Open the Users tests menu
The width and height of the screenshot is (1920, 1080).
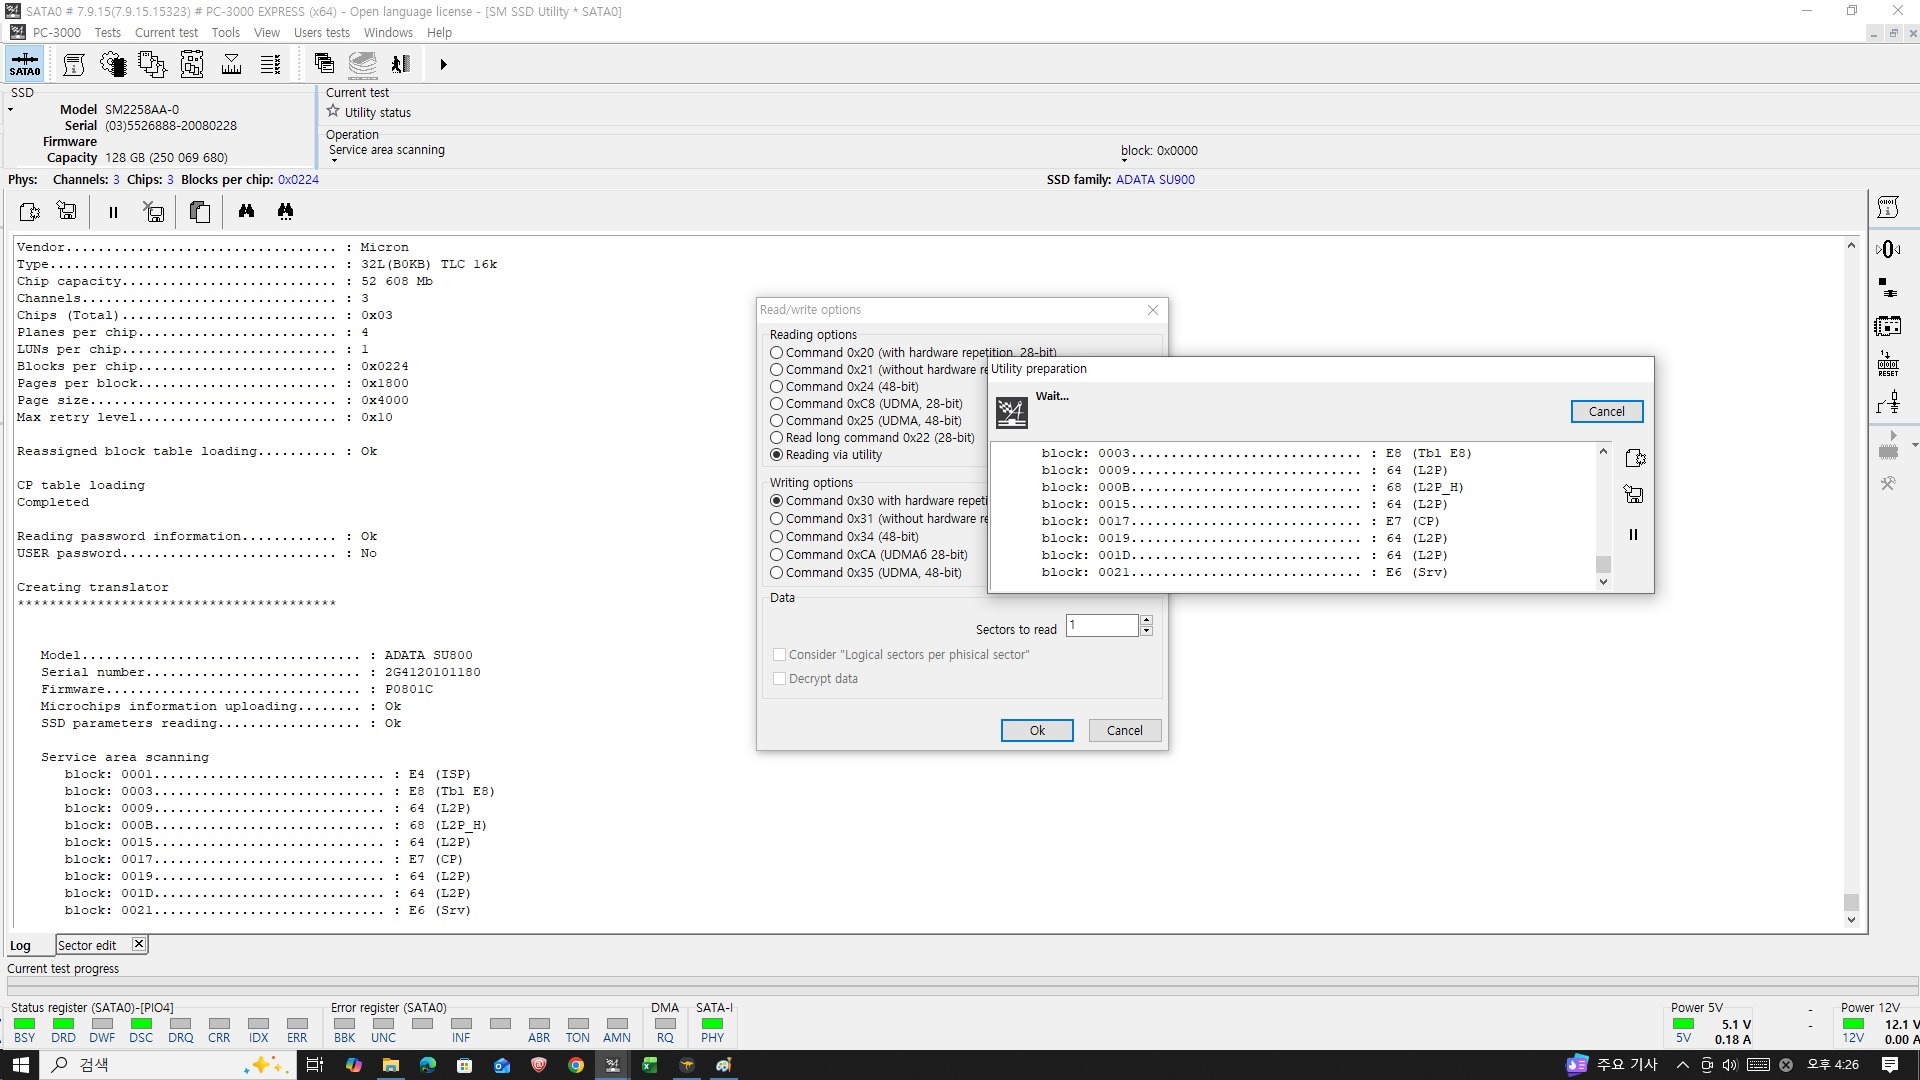click(321, 32)
